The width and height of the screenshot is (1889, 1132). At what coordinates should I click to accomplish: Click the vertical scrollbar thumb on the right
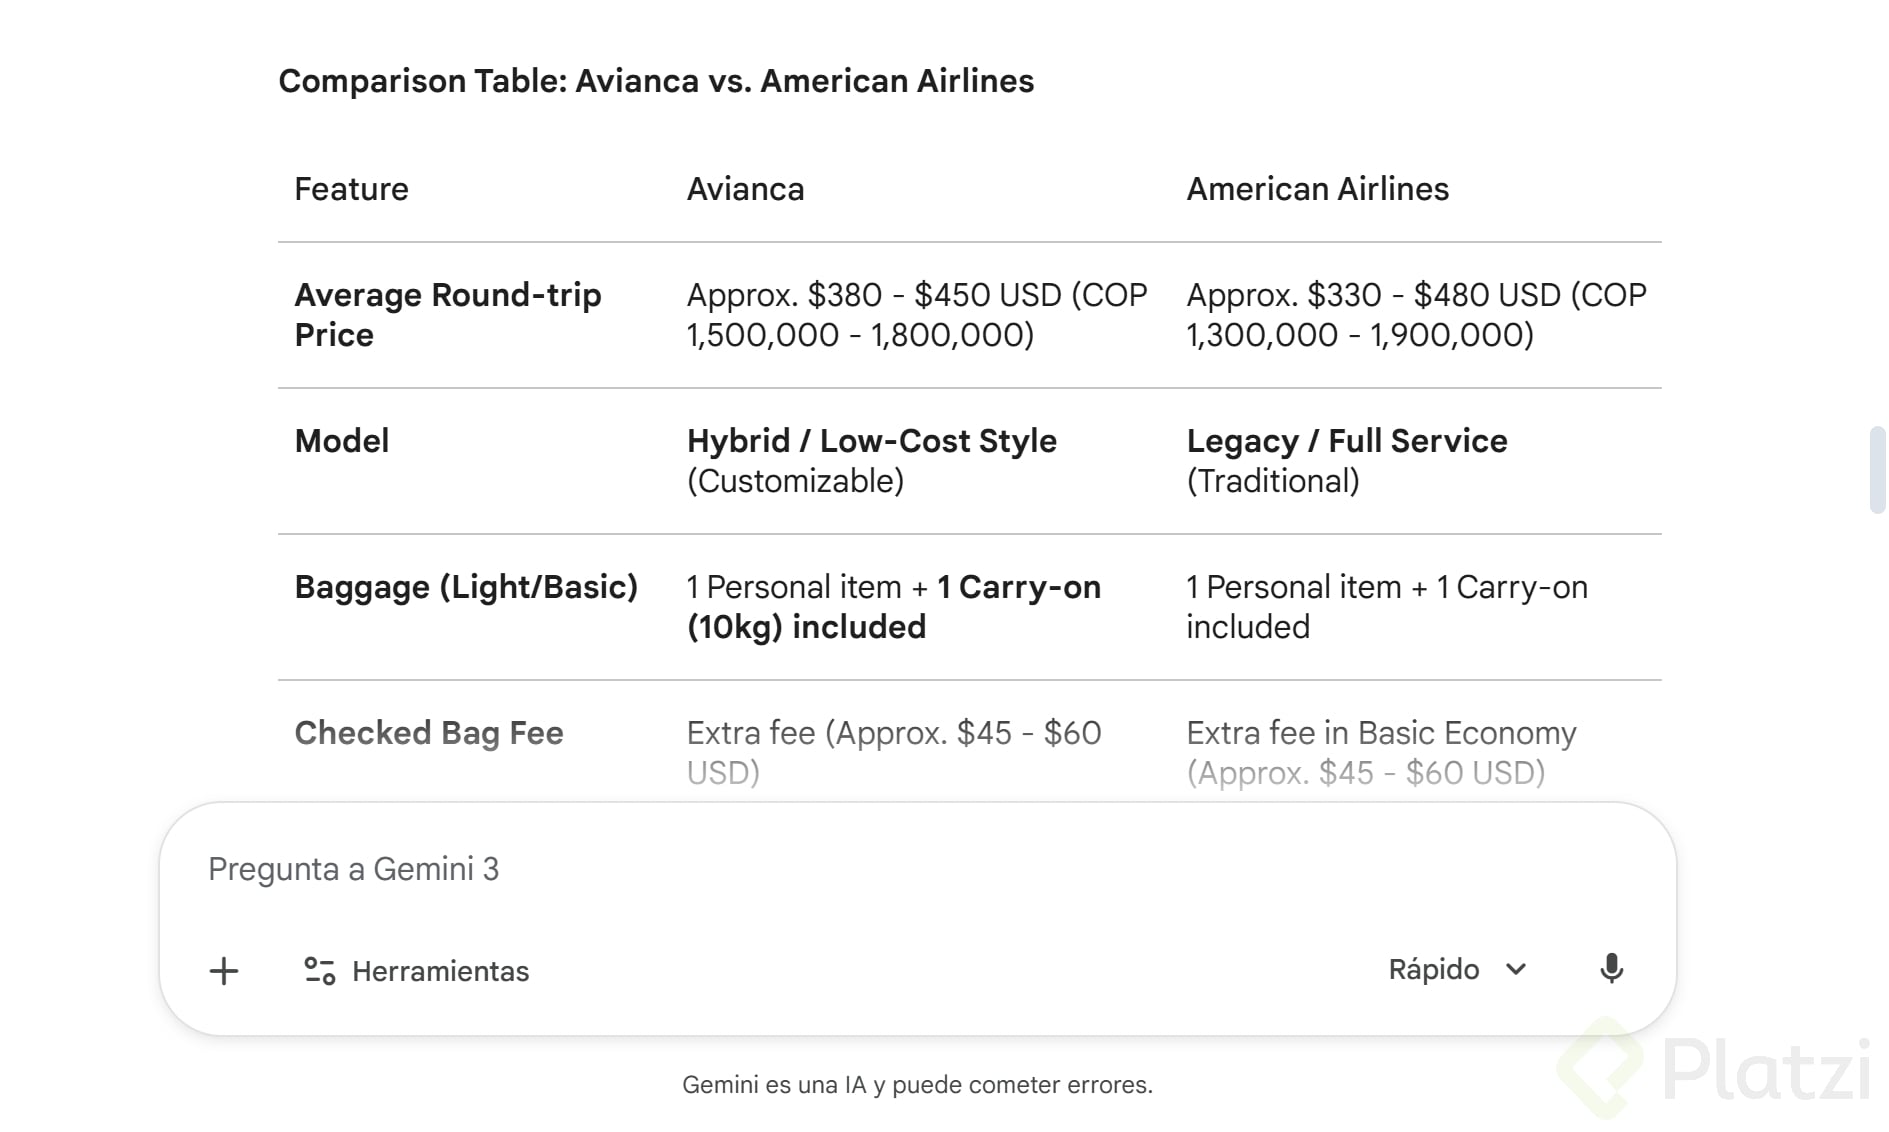[1877, 470]
